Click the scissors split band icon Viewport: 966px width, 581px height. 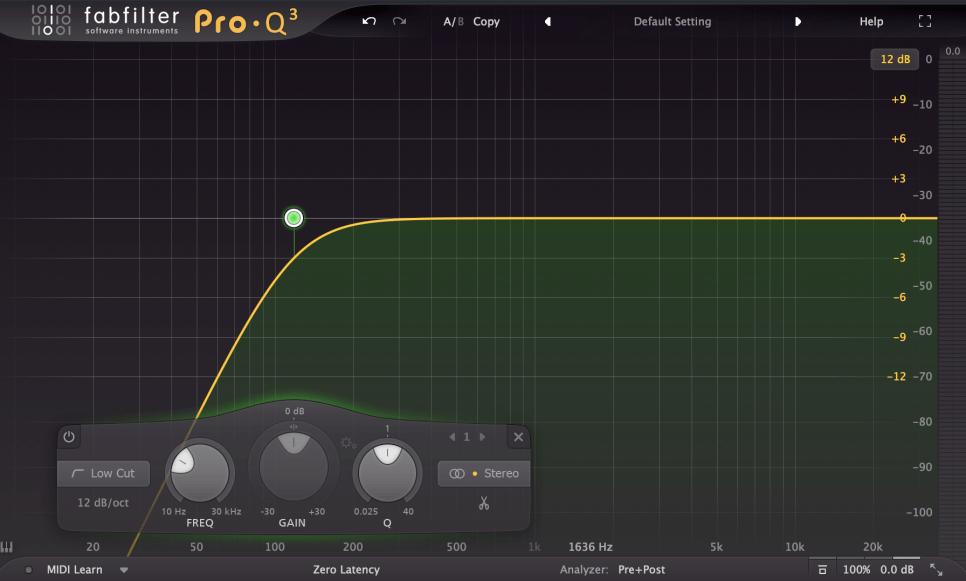[x=483, y=503]
